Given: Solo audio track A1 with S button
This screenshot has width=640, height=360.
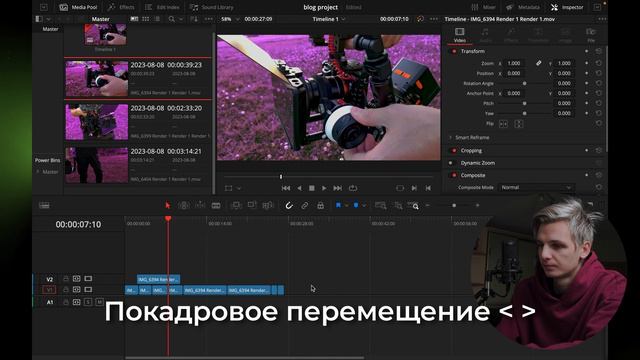Looking at the screenshot, I should [88, 302].
